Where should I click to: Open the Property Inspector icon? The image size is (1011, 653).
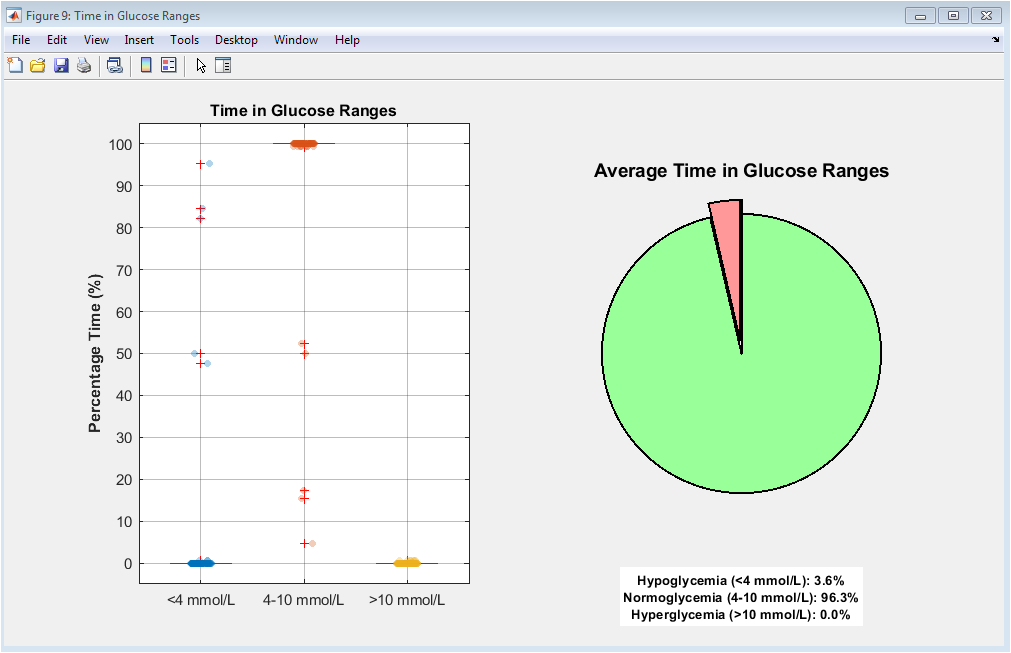click(223, 66)
